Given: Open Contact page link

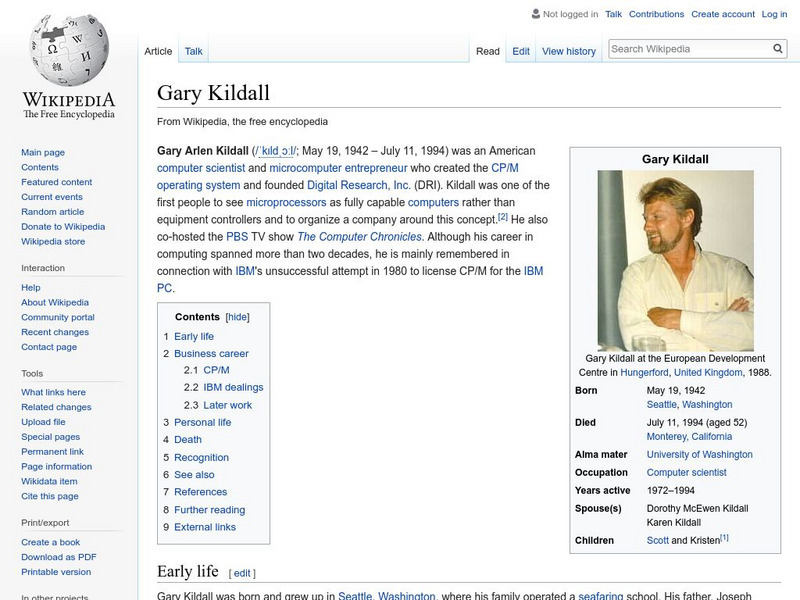Looking at the screenshot, I should (x=49, y=346).
